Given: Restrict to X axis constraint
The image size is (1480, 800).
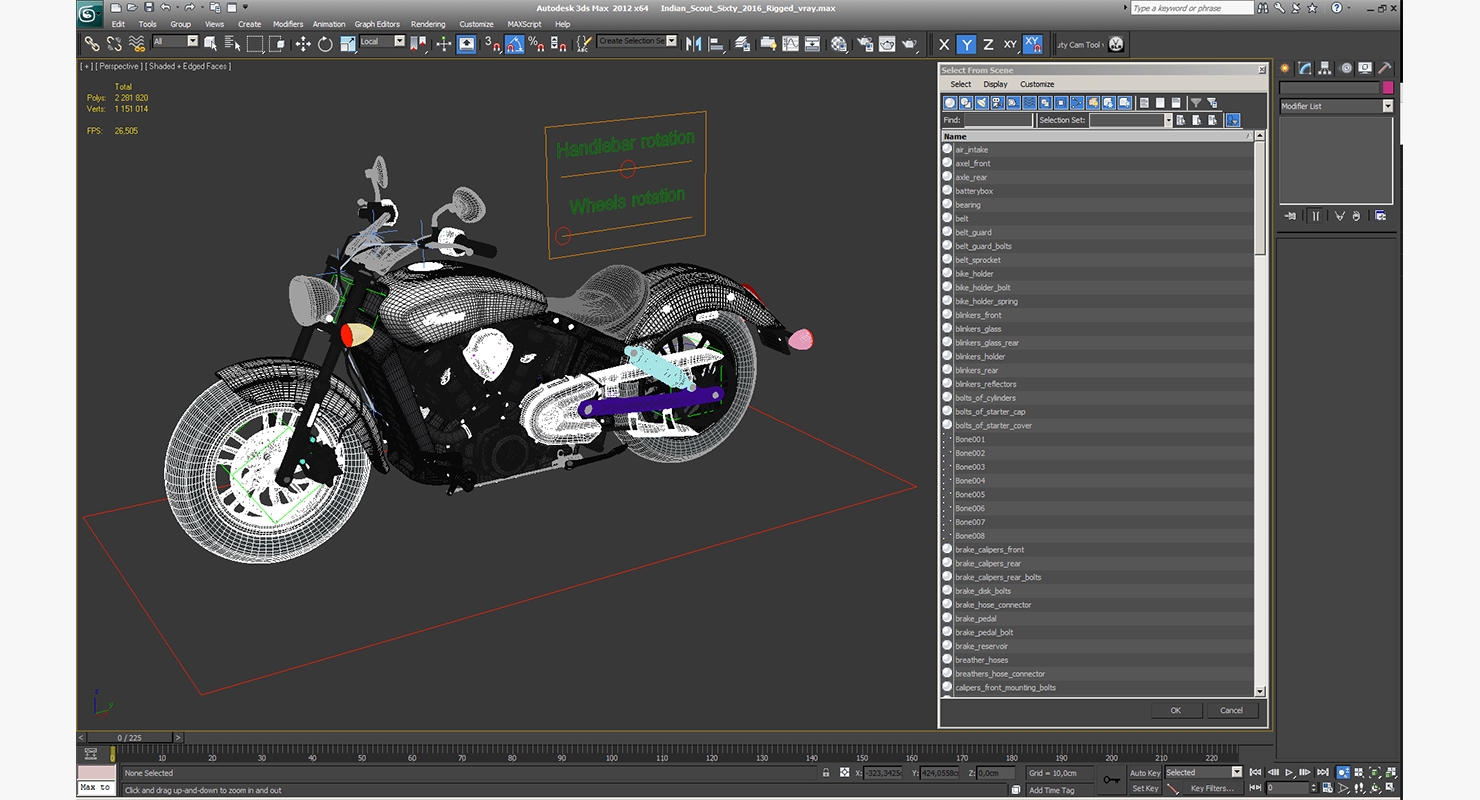Looking at the screenshot, I should (944, 44).
